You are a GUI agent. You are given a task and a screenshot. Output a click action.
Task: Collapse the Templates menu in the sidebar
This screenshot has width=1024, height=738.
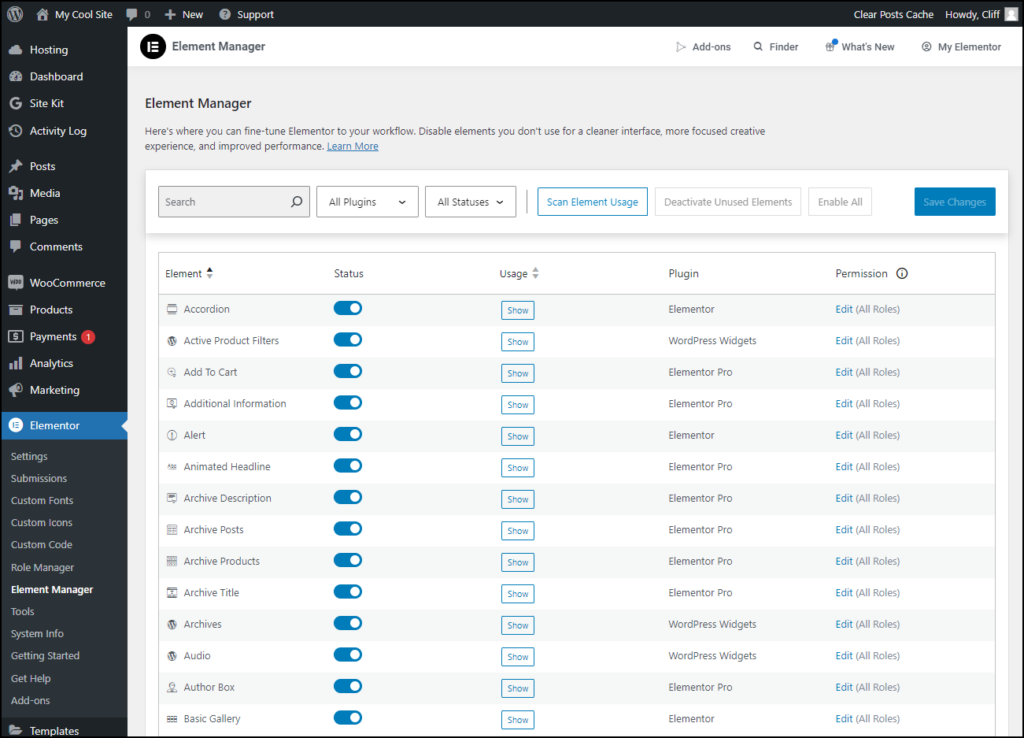point(55,730)
